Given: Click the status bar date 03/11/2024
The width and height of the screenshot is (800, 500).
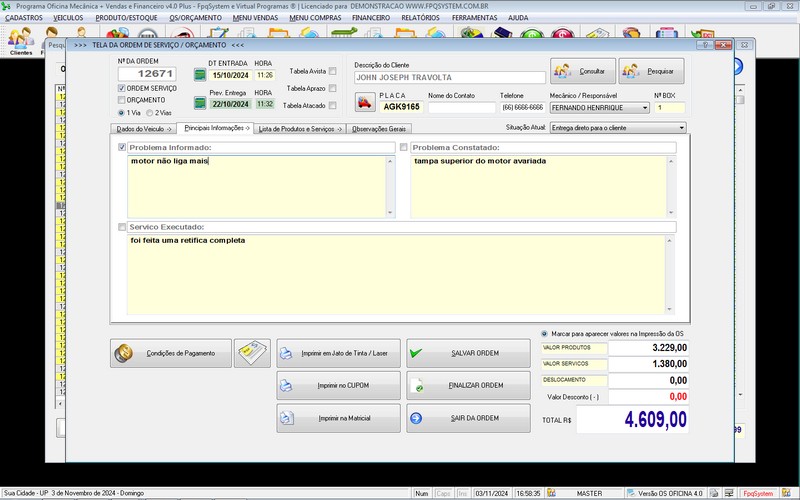Looking at the screenshot, I should tap(492, 493).
